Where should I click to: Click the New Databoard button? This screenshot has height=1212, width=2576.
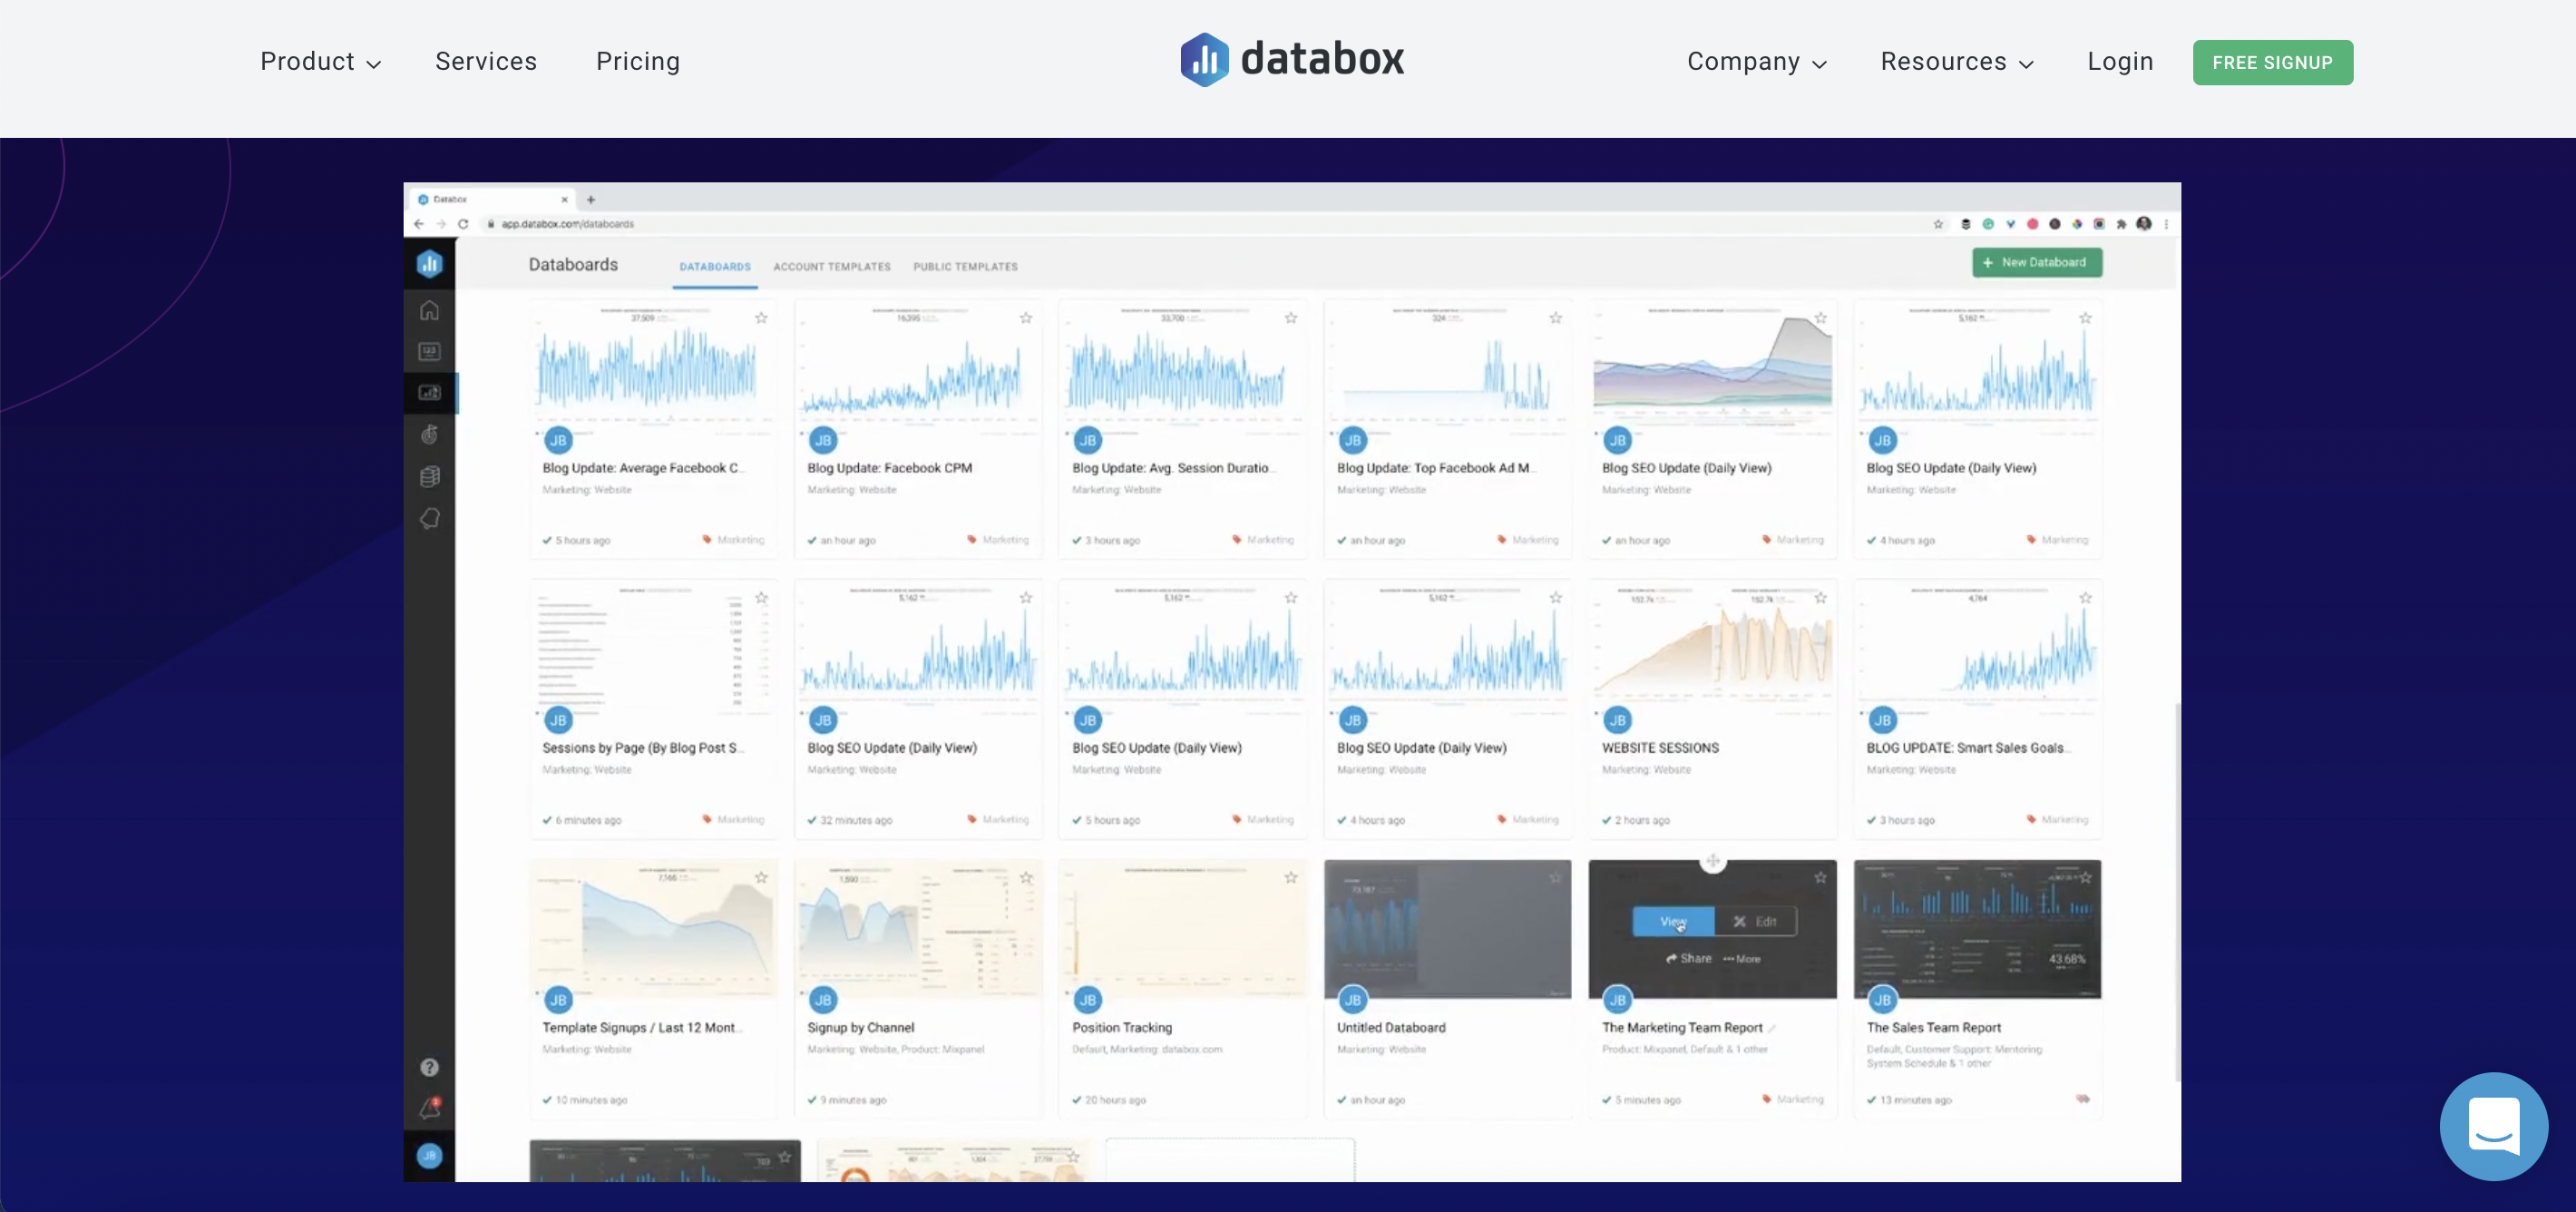(2036, 263)
